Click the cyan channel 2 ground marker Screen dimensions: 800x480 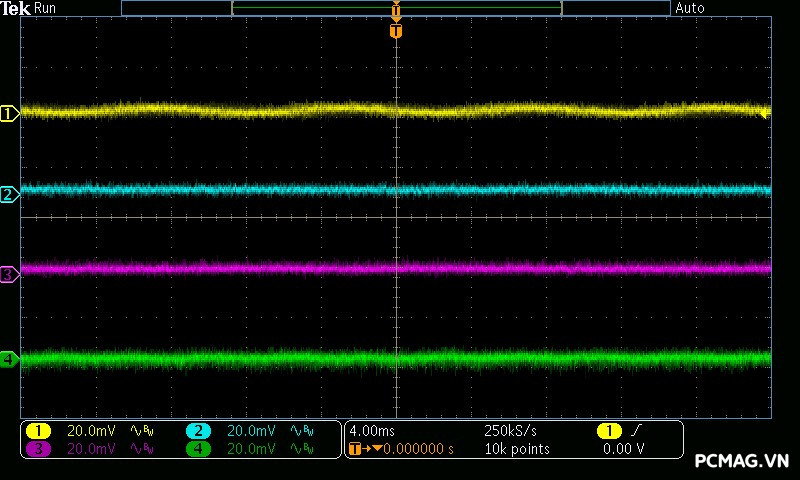(10, 194)
